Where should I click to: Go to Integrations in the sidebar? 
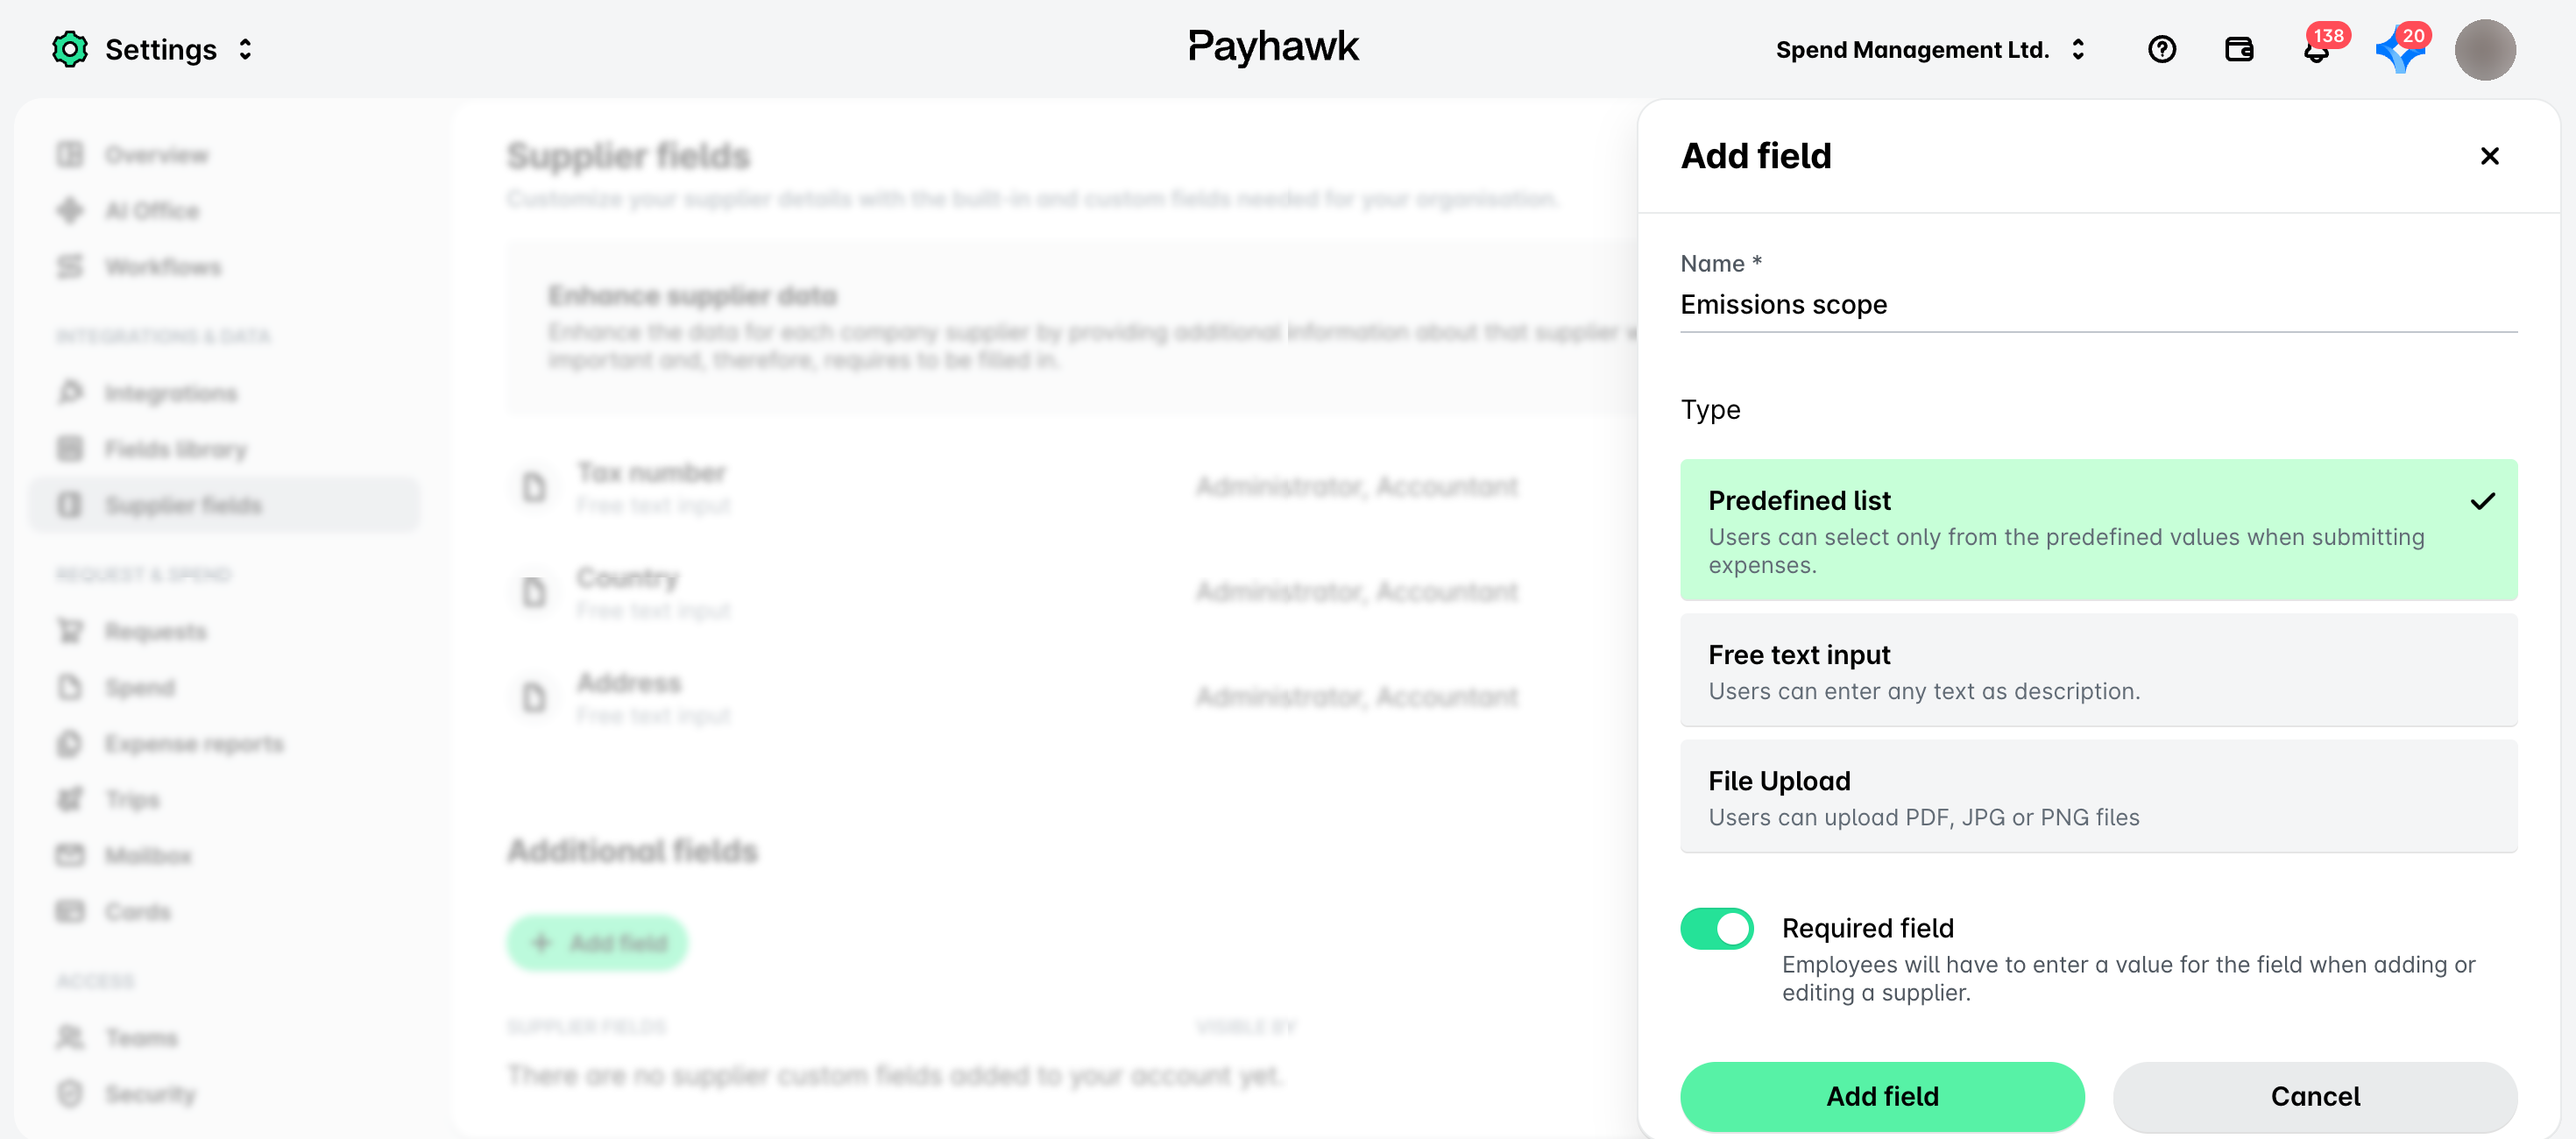point(171,393)
